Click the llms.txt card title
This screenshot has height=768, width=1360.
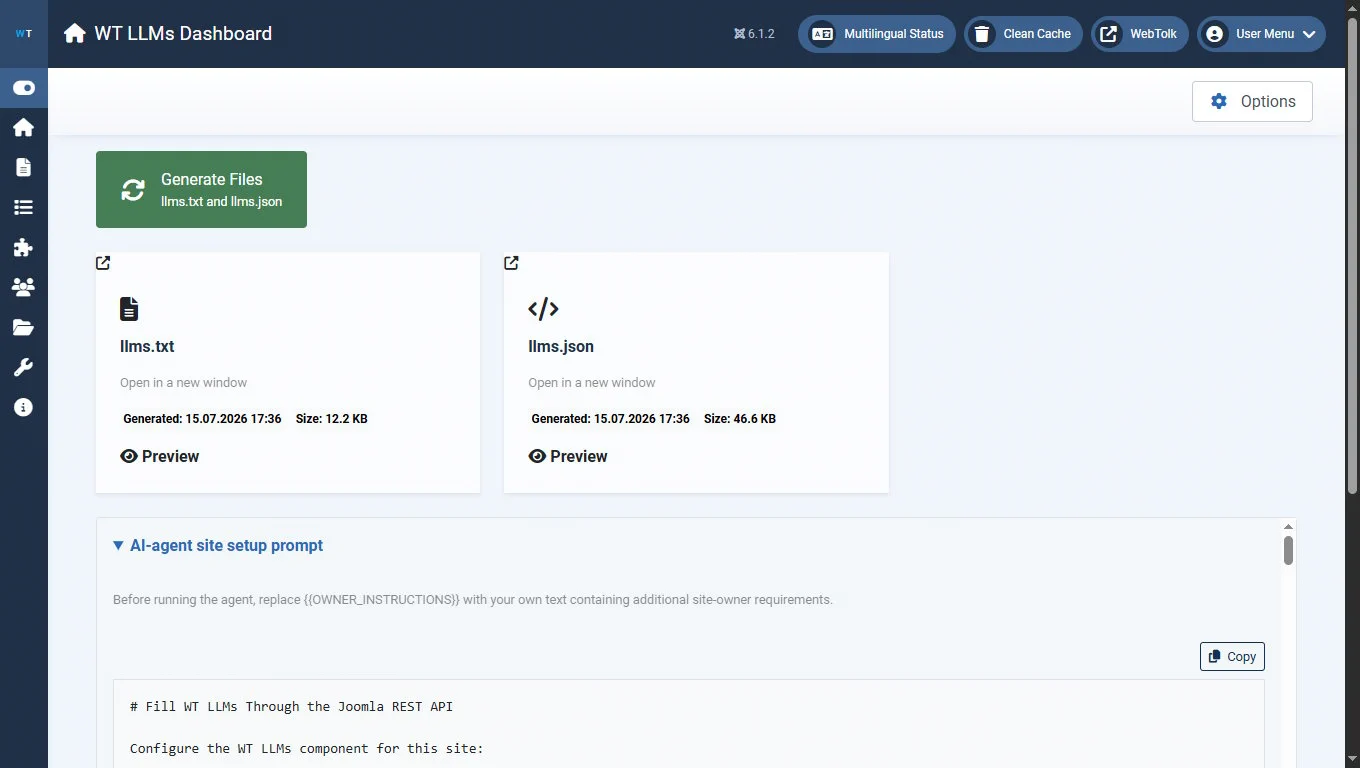(147, 347)
